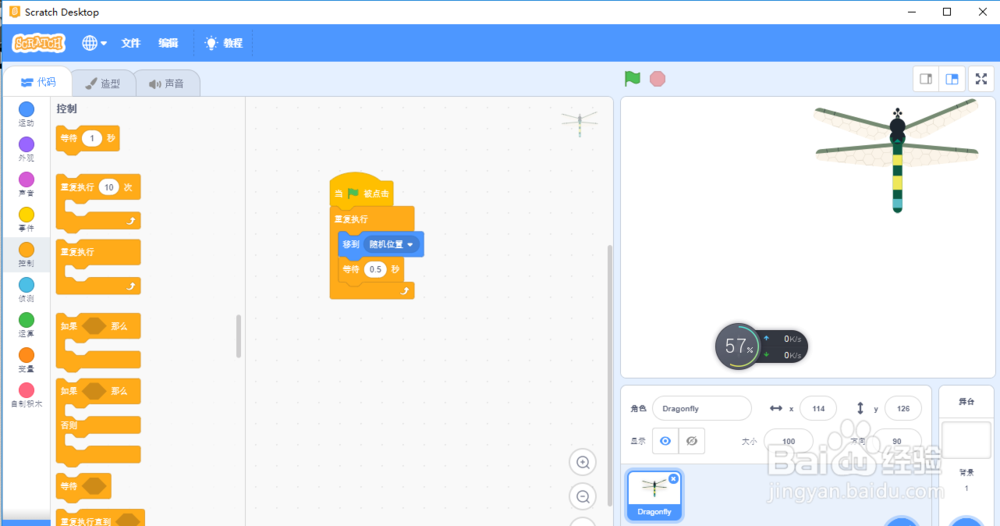Edit the sprite x position 114
This screenshot has width=1000, height=526.
(818, 409)
